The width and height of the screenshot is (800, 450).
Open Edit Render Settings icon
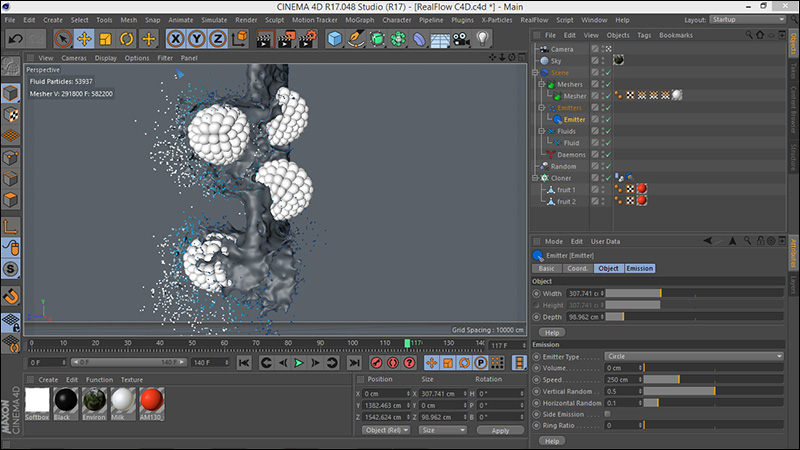(308, 39)
